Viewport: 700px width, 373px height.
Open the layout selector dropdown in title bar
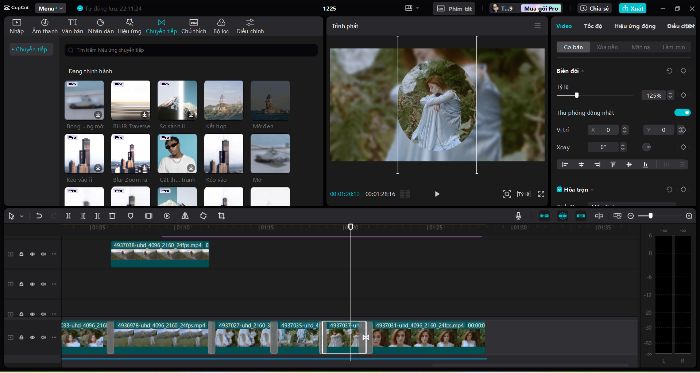(x=412, y=8)
